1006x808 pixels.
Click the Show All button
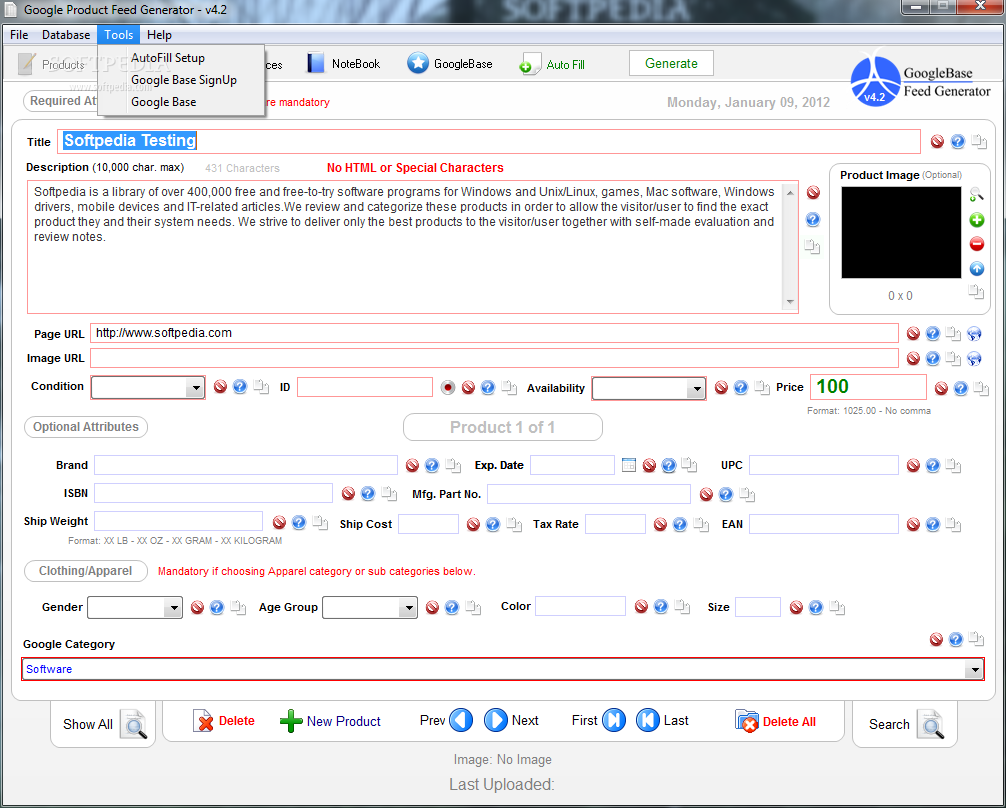point(103,724)
